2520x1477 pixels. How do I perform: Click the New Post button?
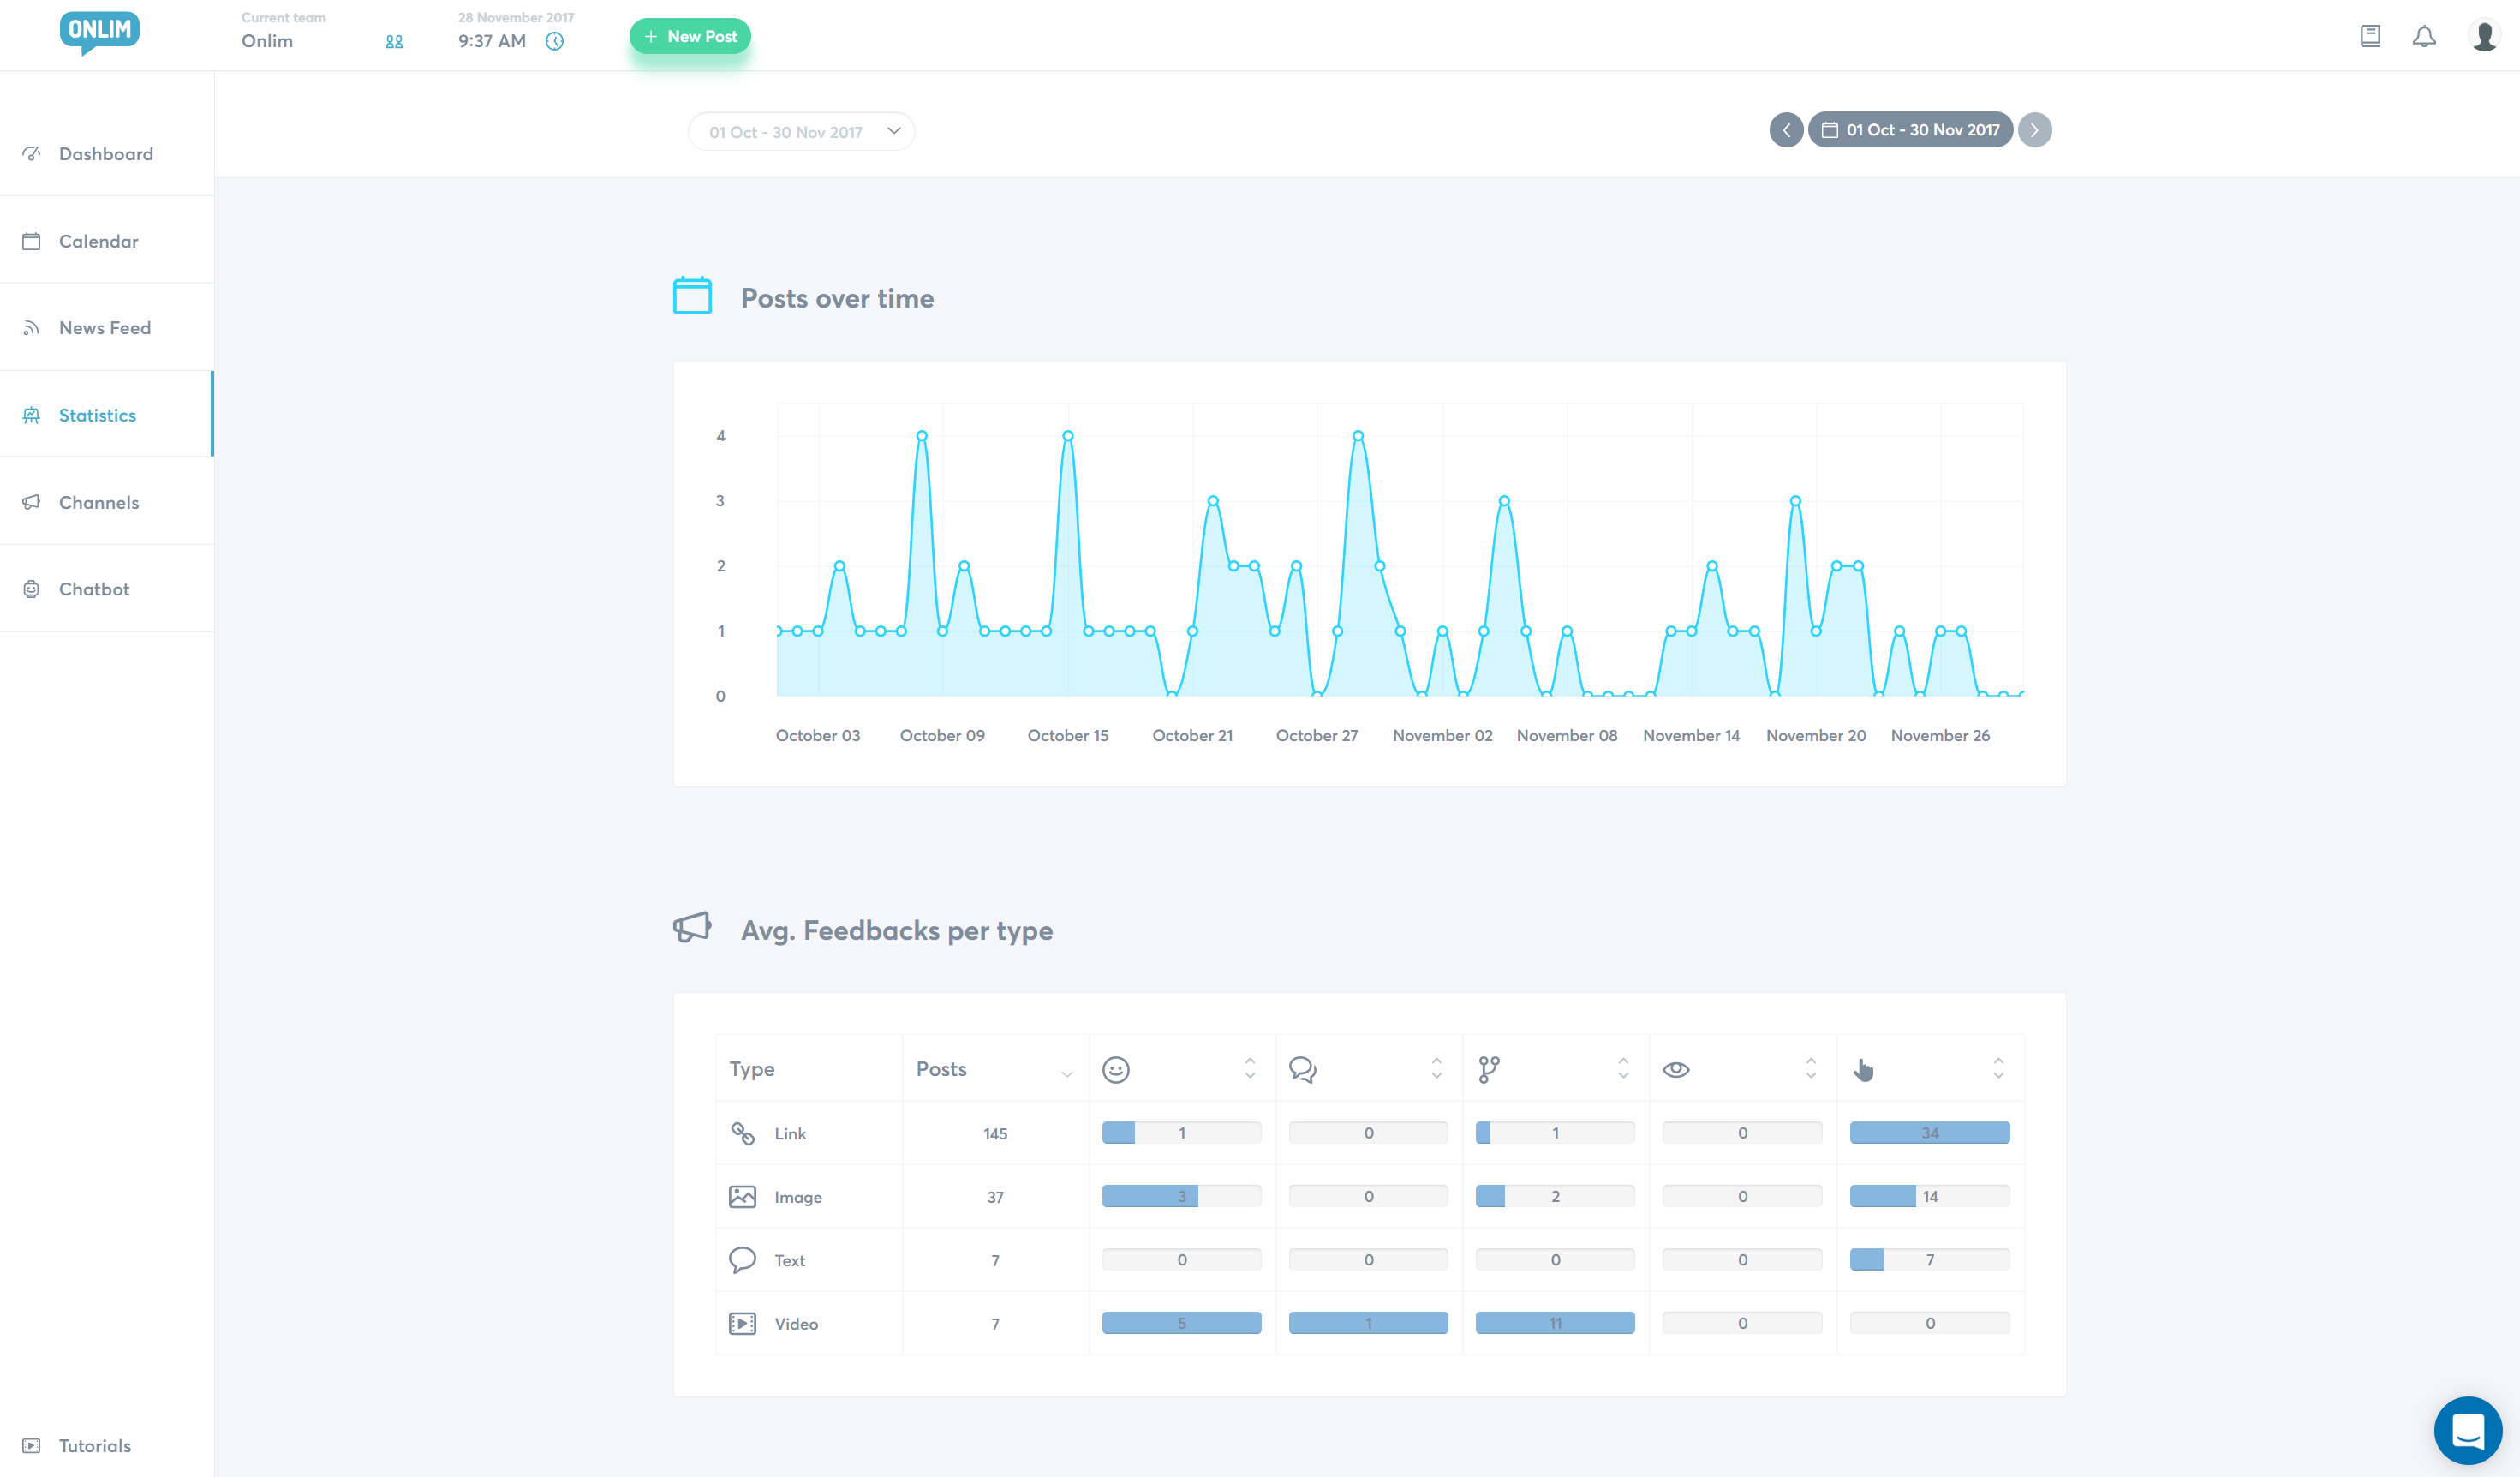coord(690,37)
